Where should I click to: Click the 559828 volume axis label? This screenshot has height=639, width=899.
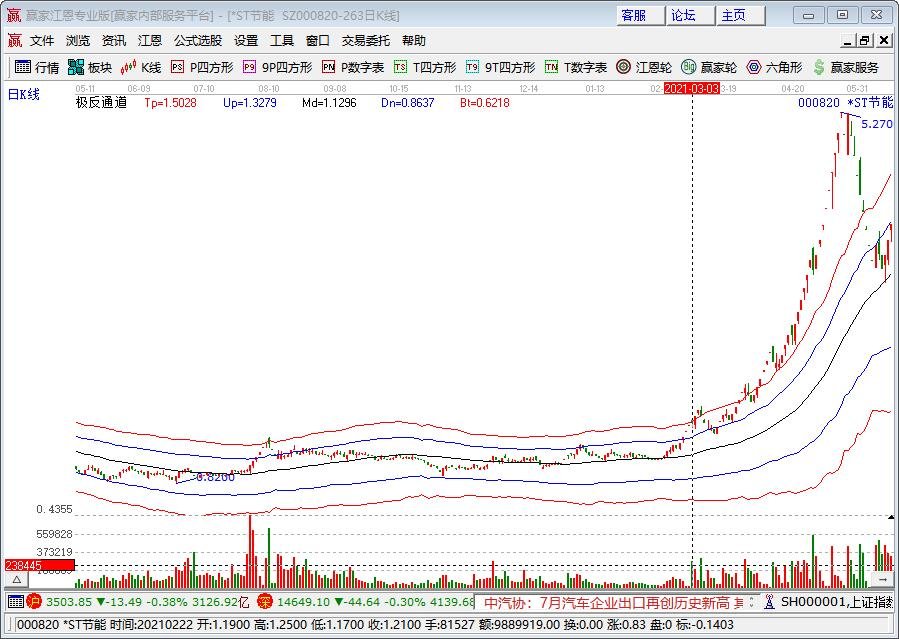click(x=54, y=534)
